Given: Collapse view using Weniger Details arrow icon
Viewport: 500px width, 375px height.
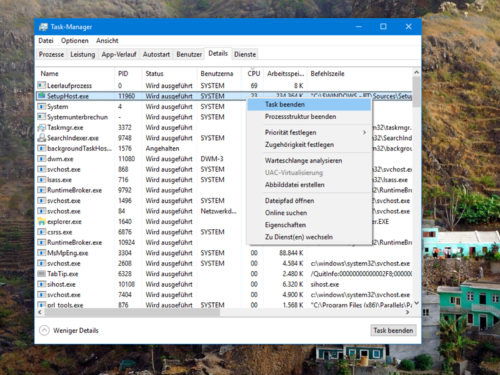Looking at the screenshot, I should [x=44, y=330].
